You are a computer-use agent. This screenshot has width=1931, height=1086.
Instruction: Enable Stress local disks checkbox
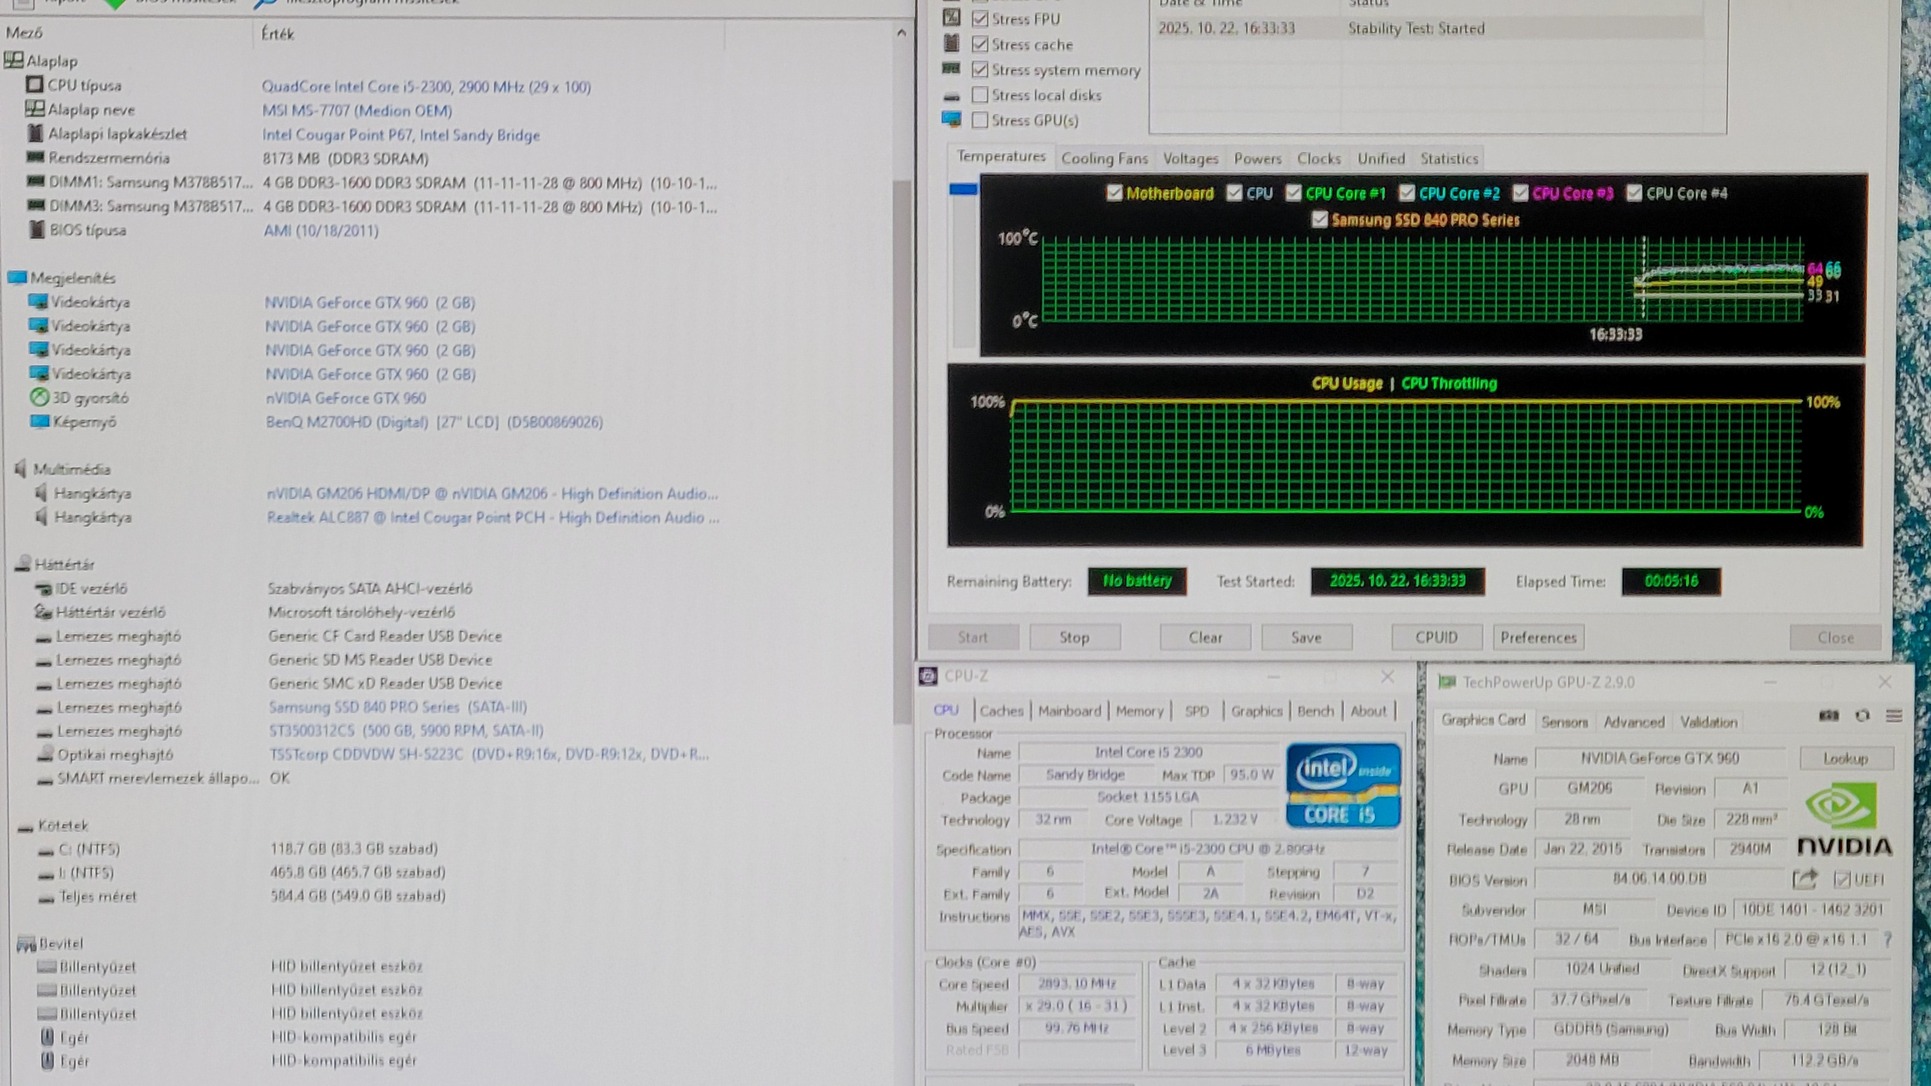coord(980,95)
